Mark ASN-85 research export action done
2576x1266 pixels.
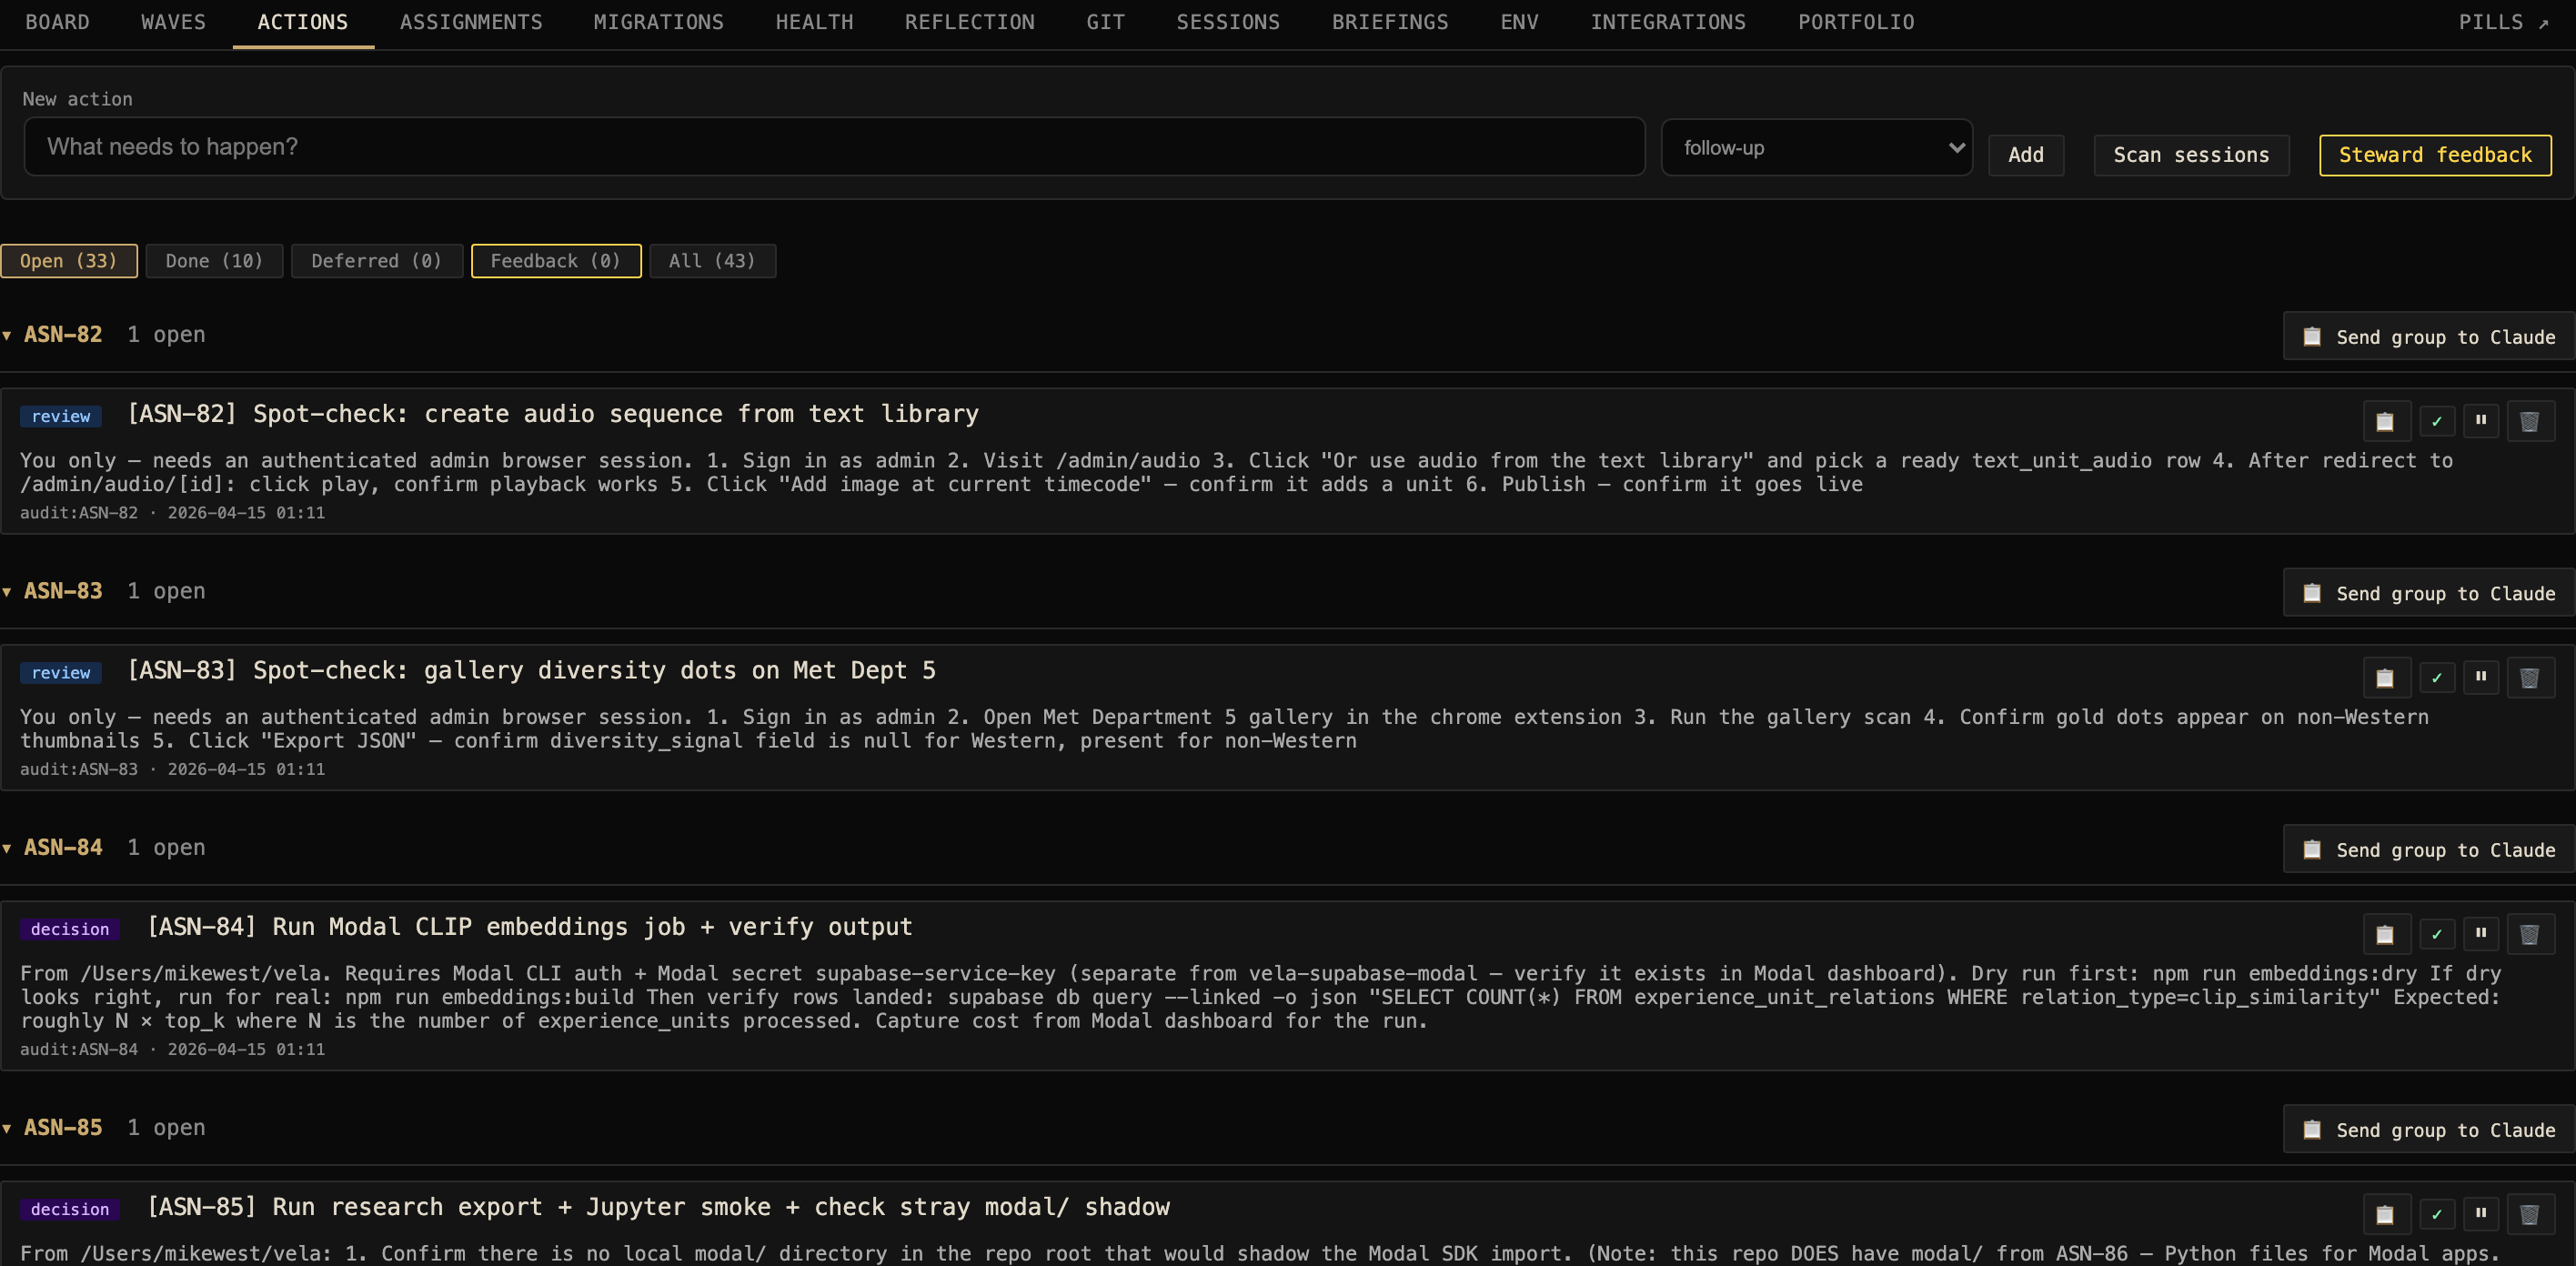[x=2437, y=1214]
